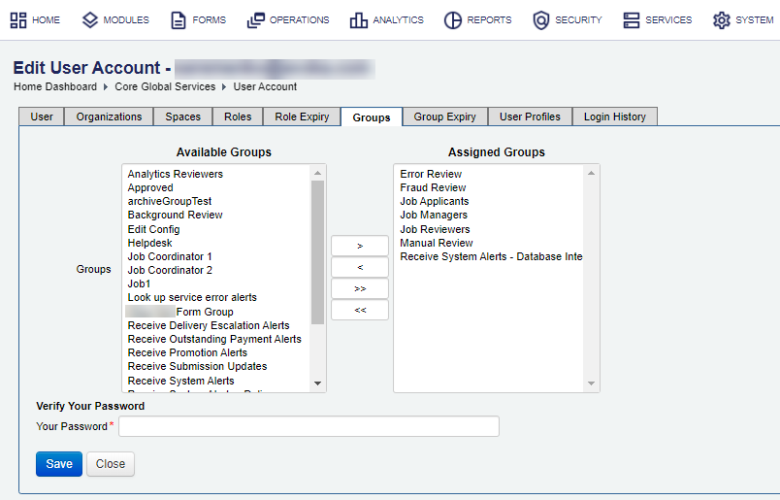Select 'Job1' in Available Groups

139,284
